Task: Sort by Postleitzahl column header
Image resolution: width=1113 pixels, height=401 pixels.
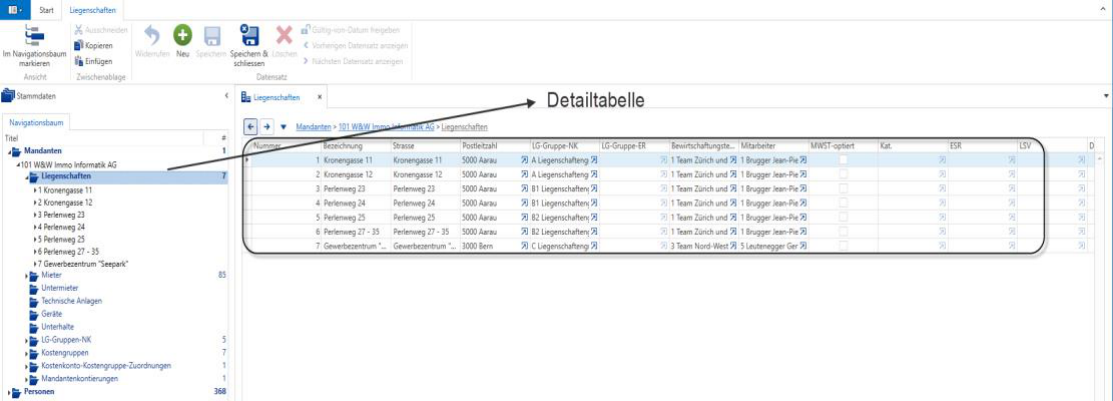Action: click(x=493, y=145)
